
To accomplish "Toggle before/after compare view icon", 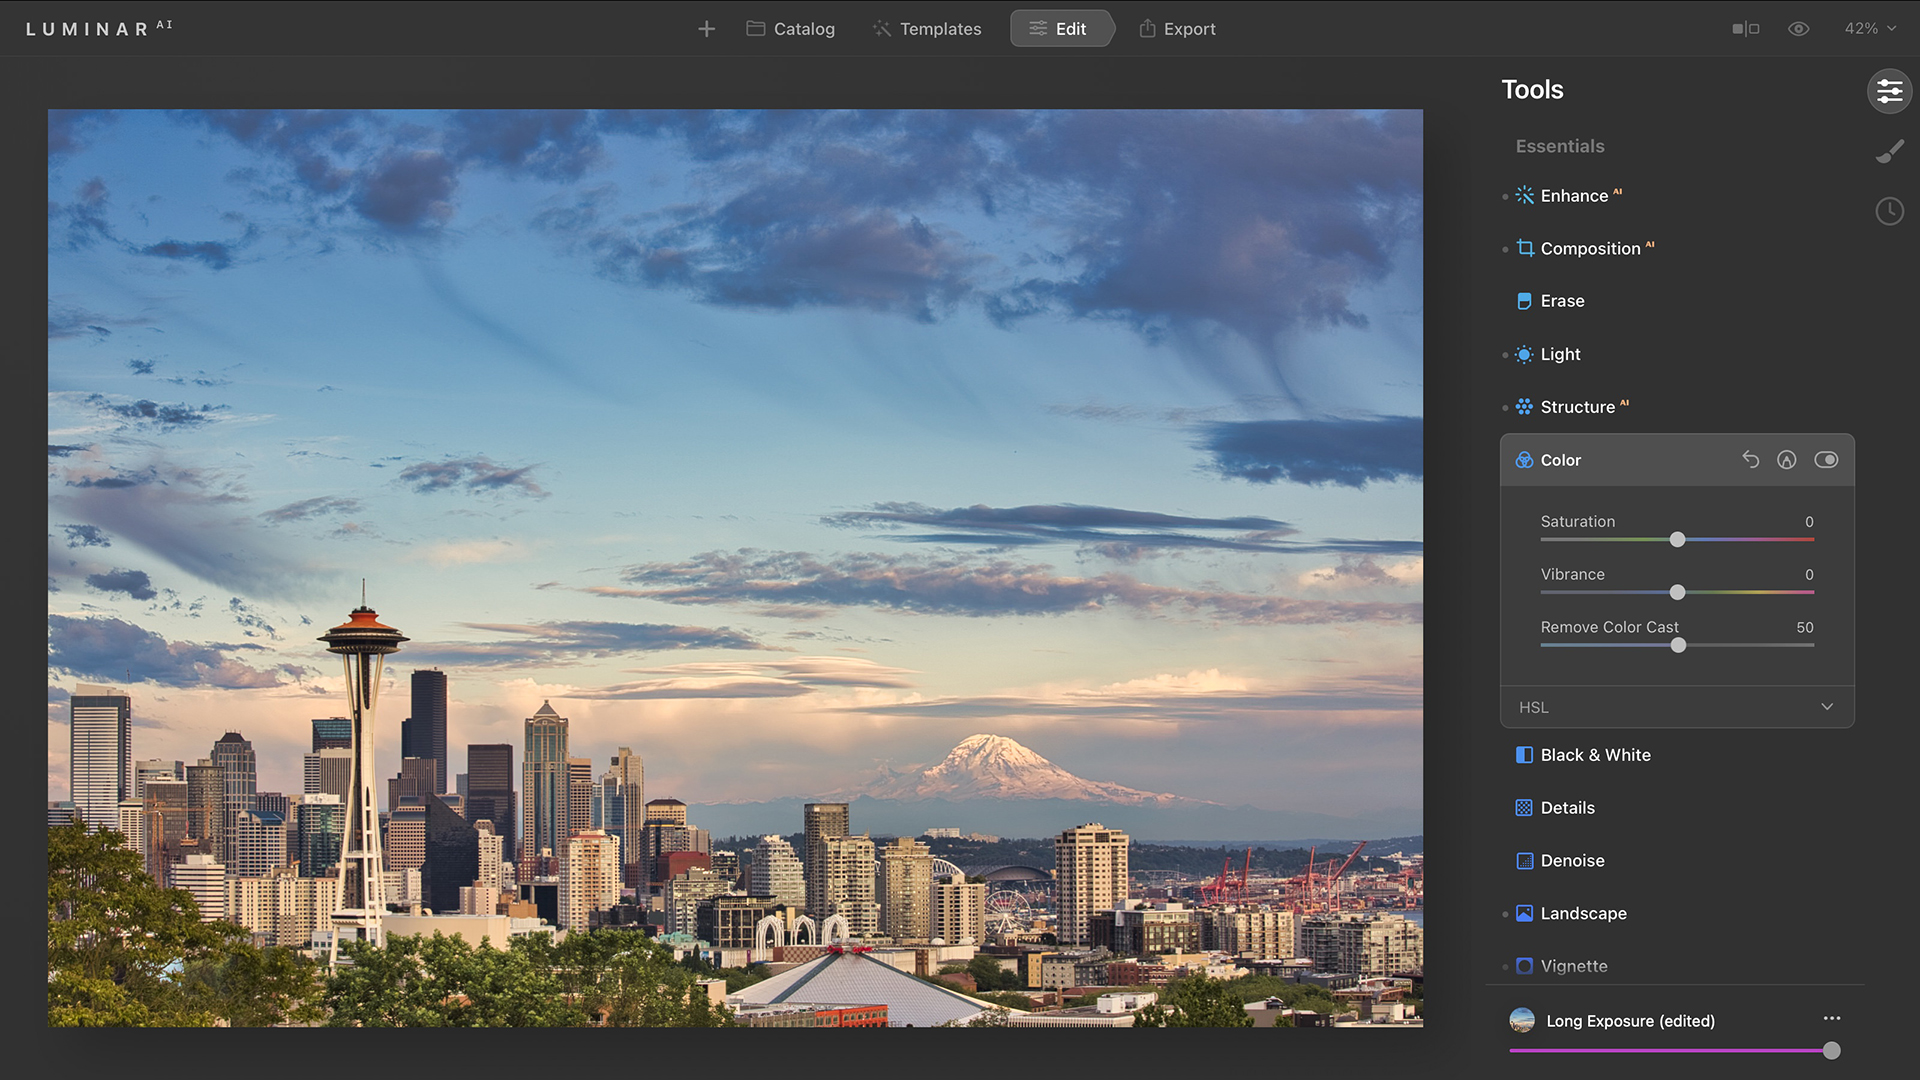I will click(1746, 29).
